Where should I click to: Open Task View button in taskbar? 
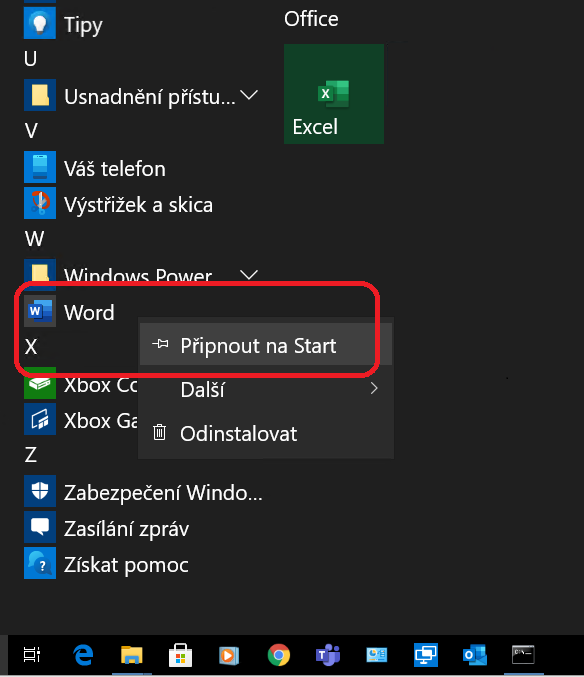[32, 655]
